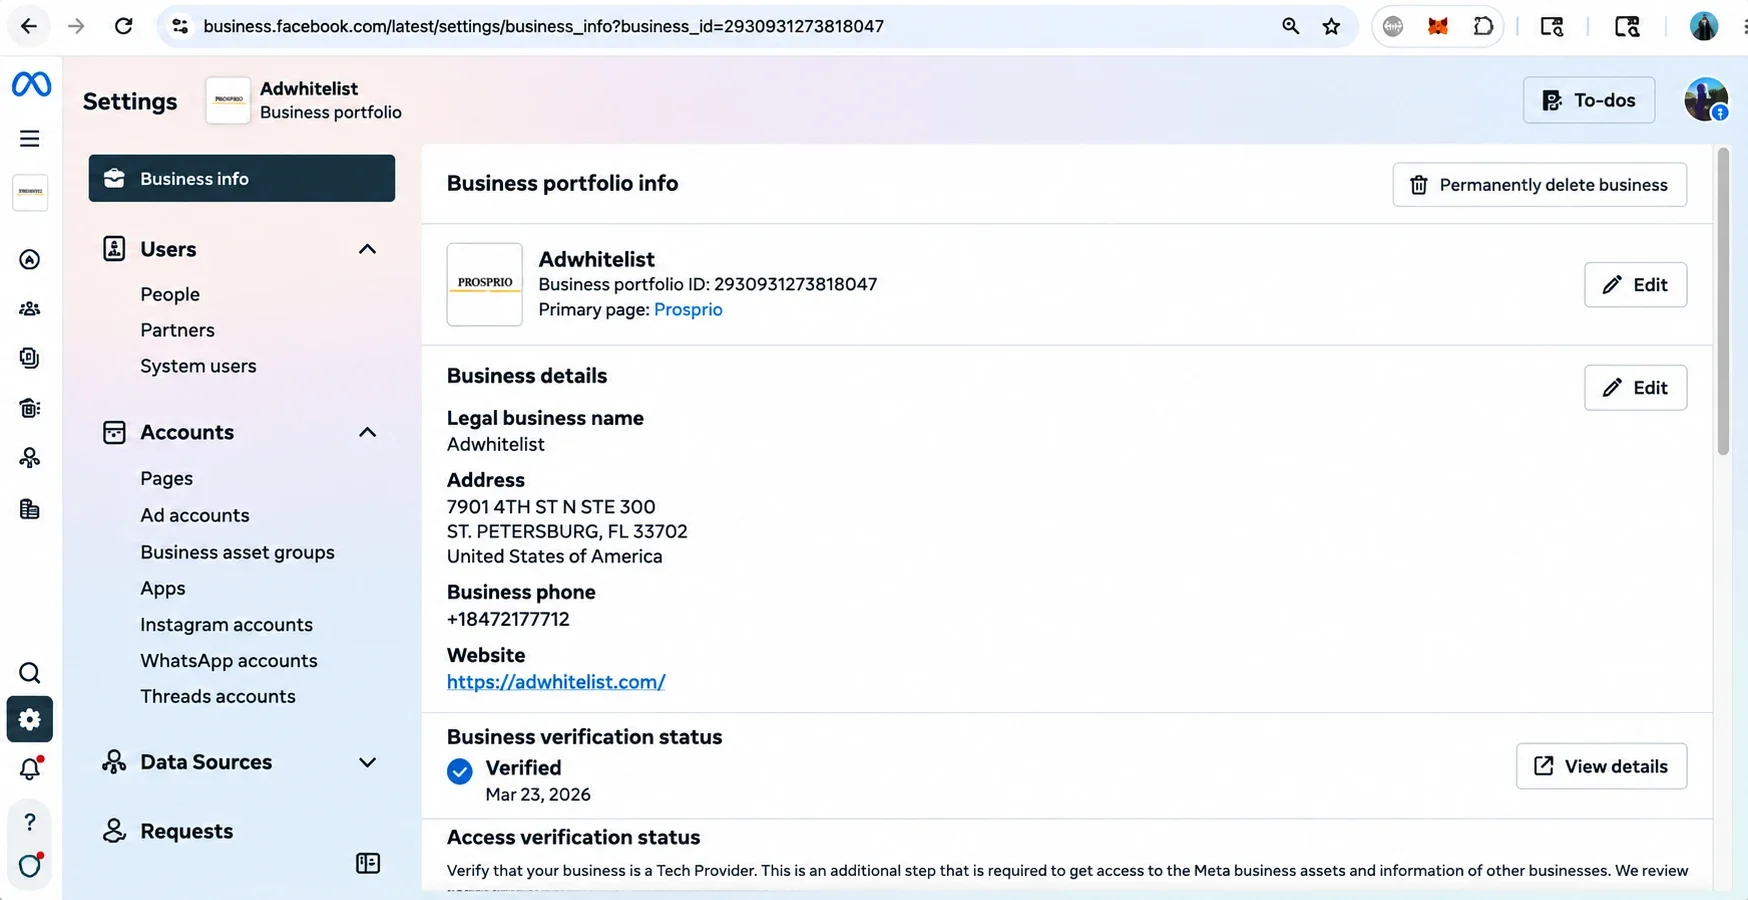The height and width of the screenshot is (900, 1748).
Task: Click the stacked pages icon in left rail
Action: click(x=30, y=358)
